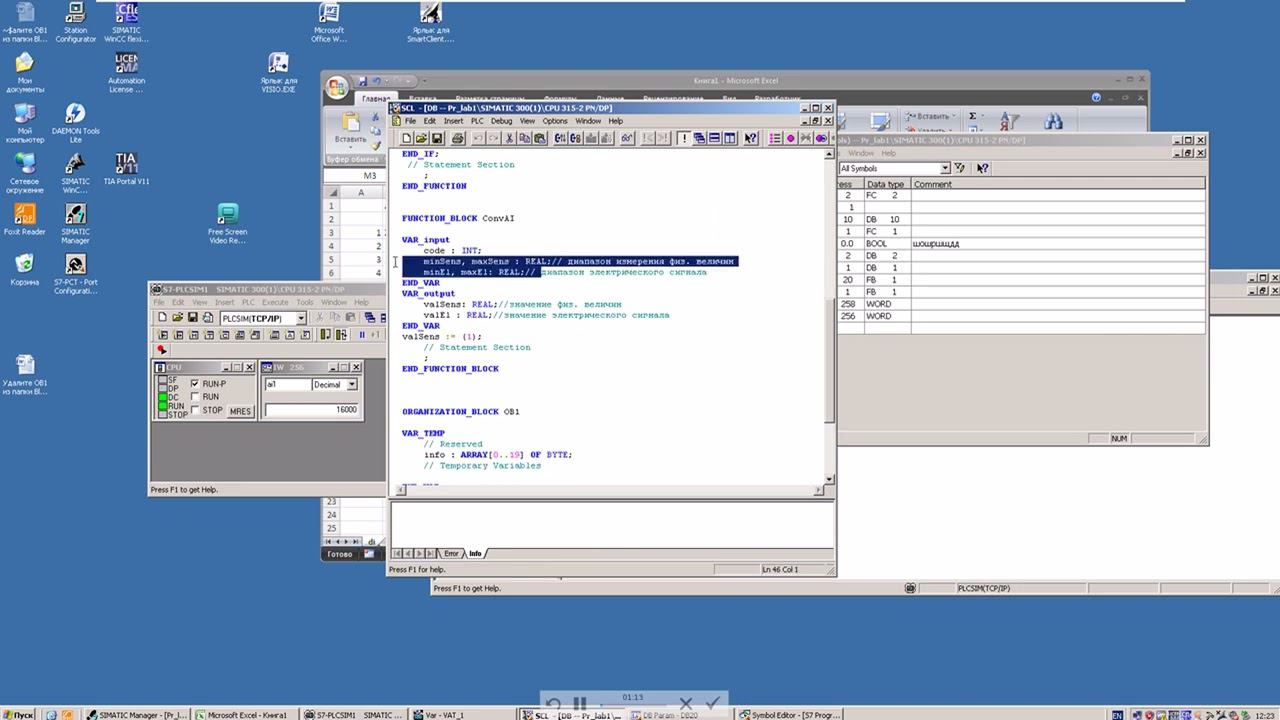Open the Decimal format dropdown in IW 256
This screenshot has height=720, width=1280.
(x=351, y=385)
